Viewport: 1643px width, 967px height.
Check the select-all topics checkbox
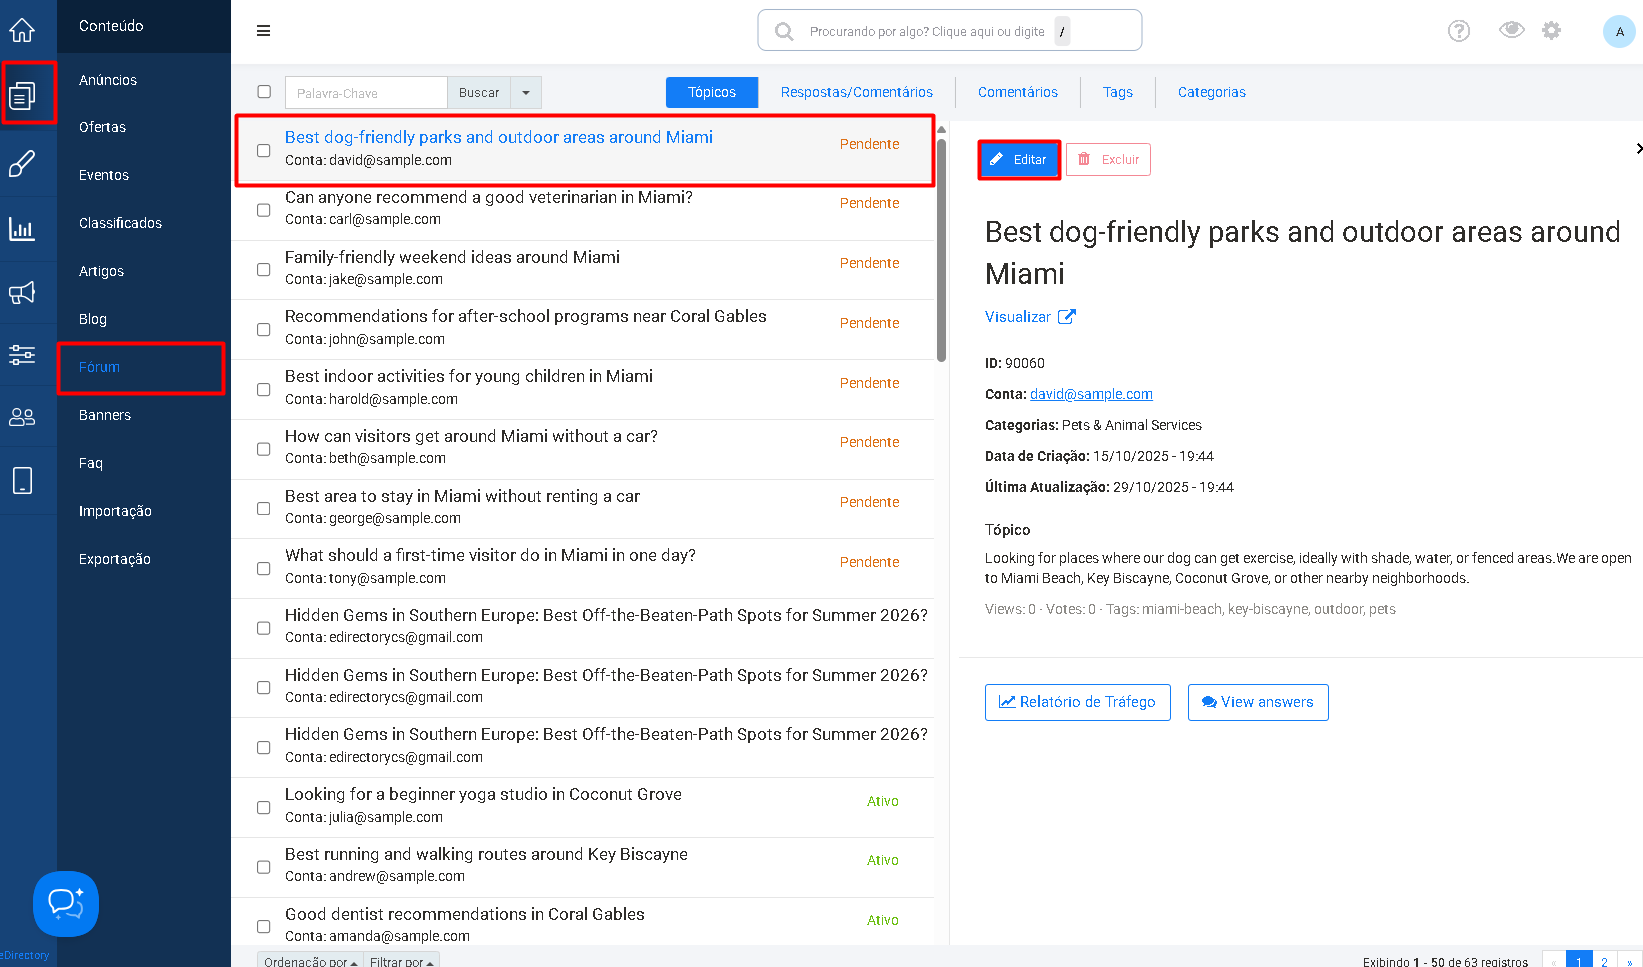click(x=264, y=92)
